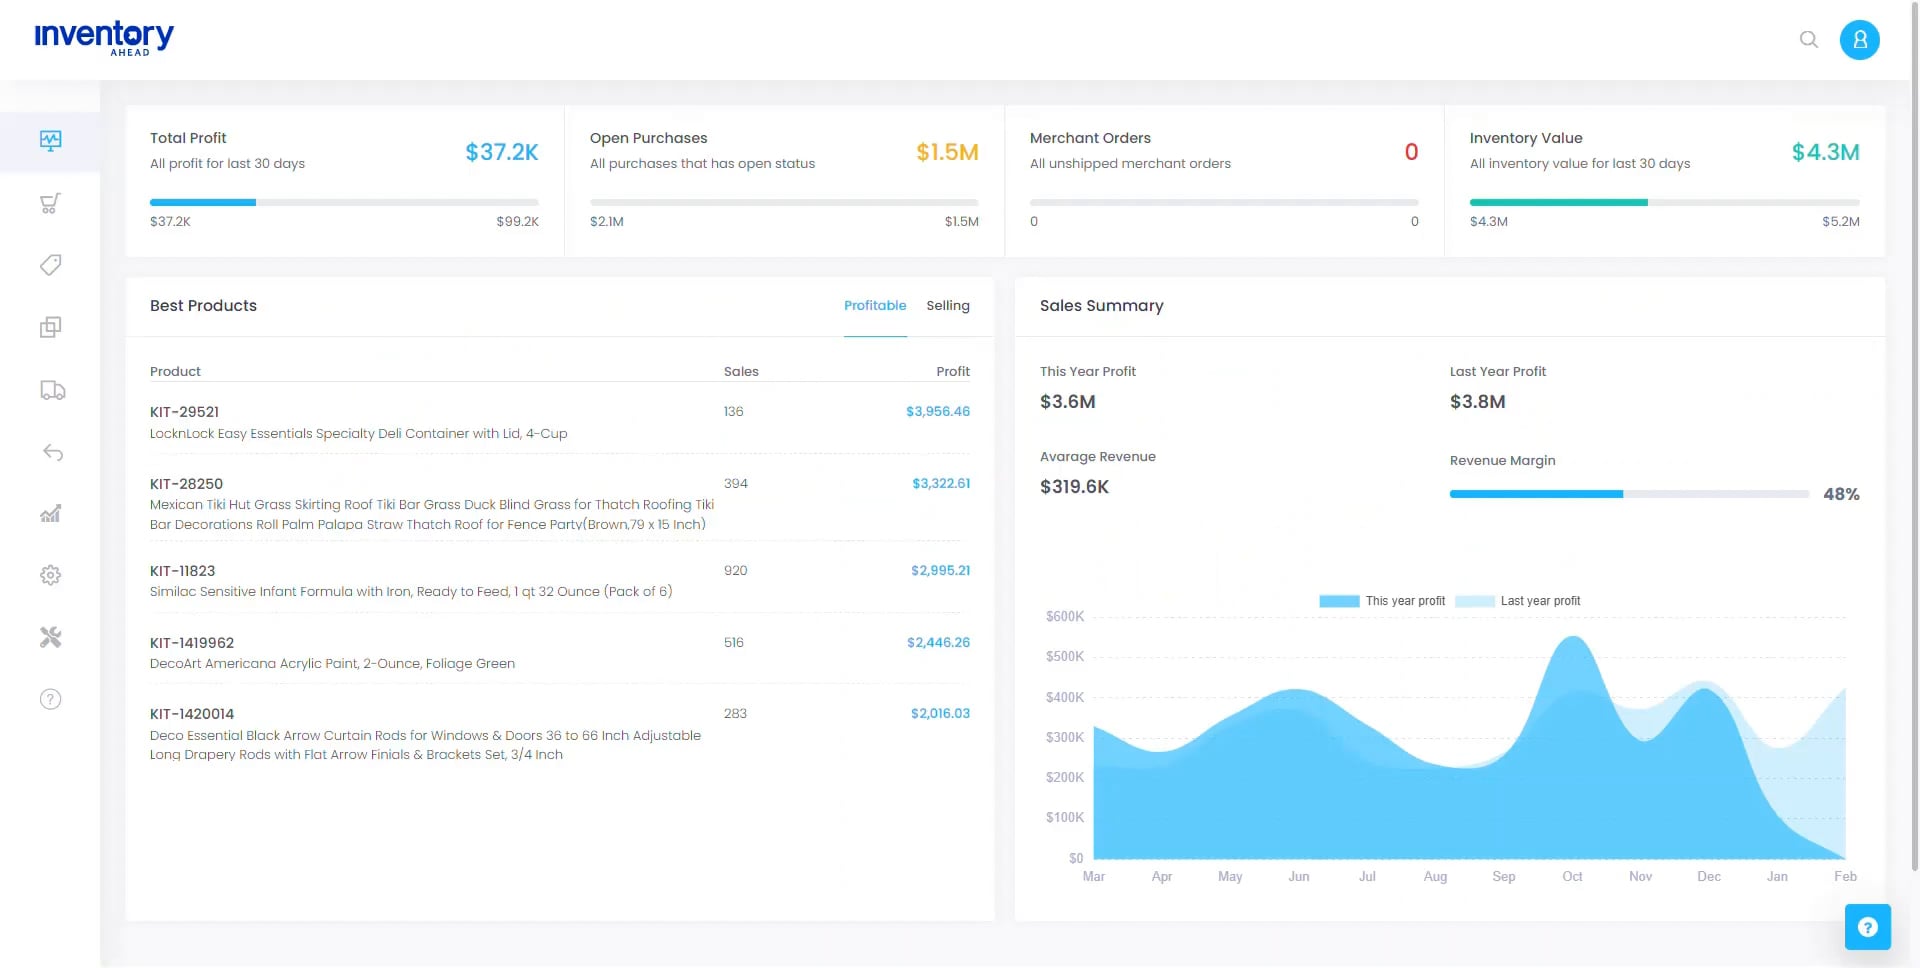Image resolution: width=1920 pixels, height=968 pixels.
Task: Open the question mark help icon in sidebar
Action: [51, 699]
